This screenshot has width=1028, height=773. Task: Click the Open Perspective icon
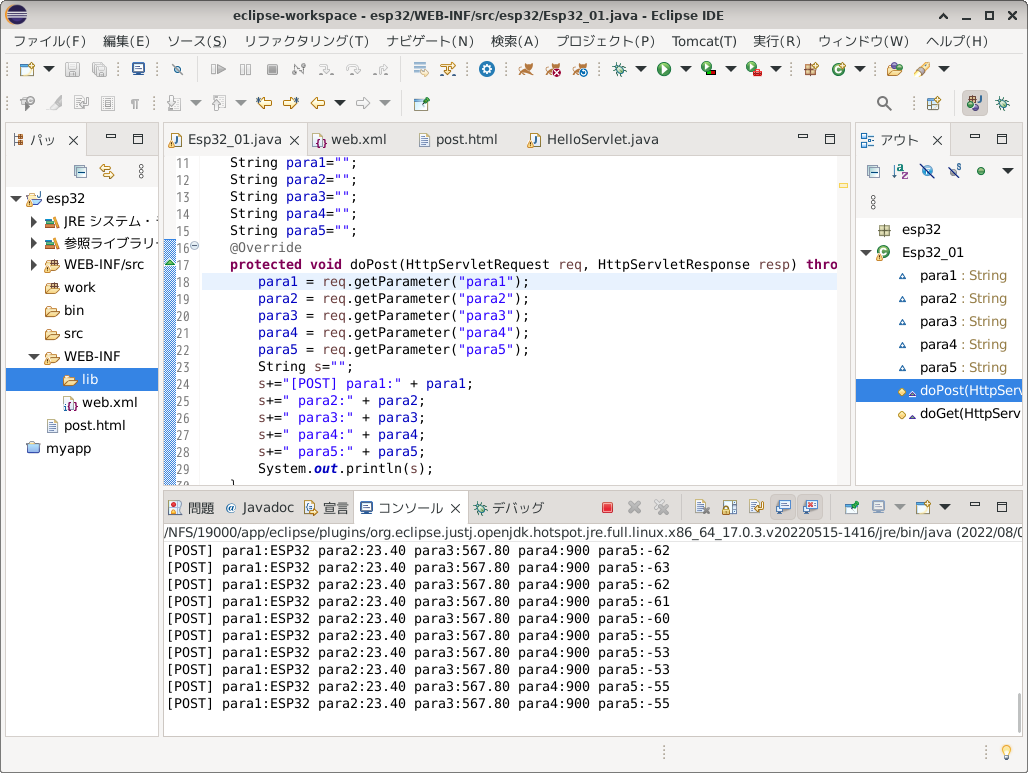coord(934,103)
